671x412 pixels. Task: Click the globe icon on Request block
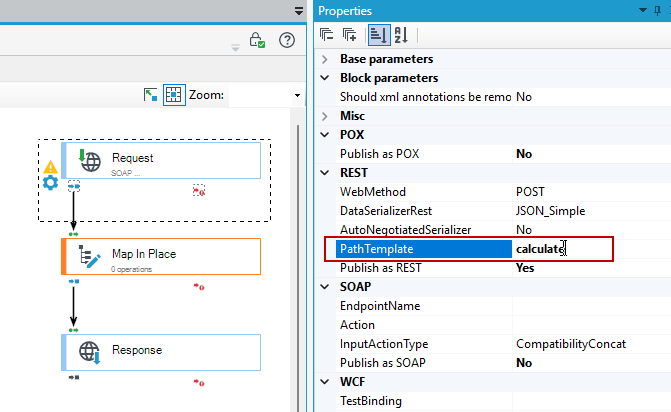(89, 160)
